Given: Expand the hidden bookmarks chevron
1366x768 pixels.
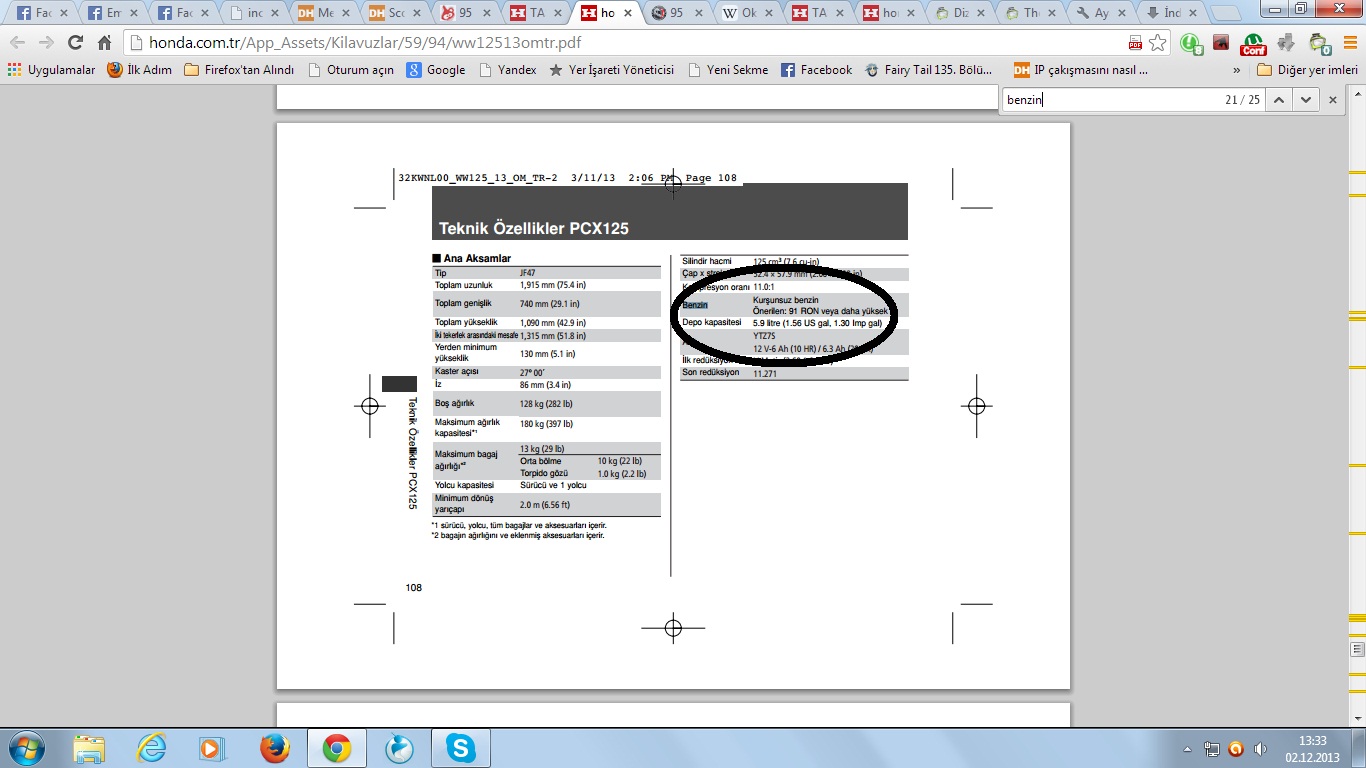Looking at the screenshot, I should [1237, 70].
